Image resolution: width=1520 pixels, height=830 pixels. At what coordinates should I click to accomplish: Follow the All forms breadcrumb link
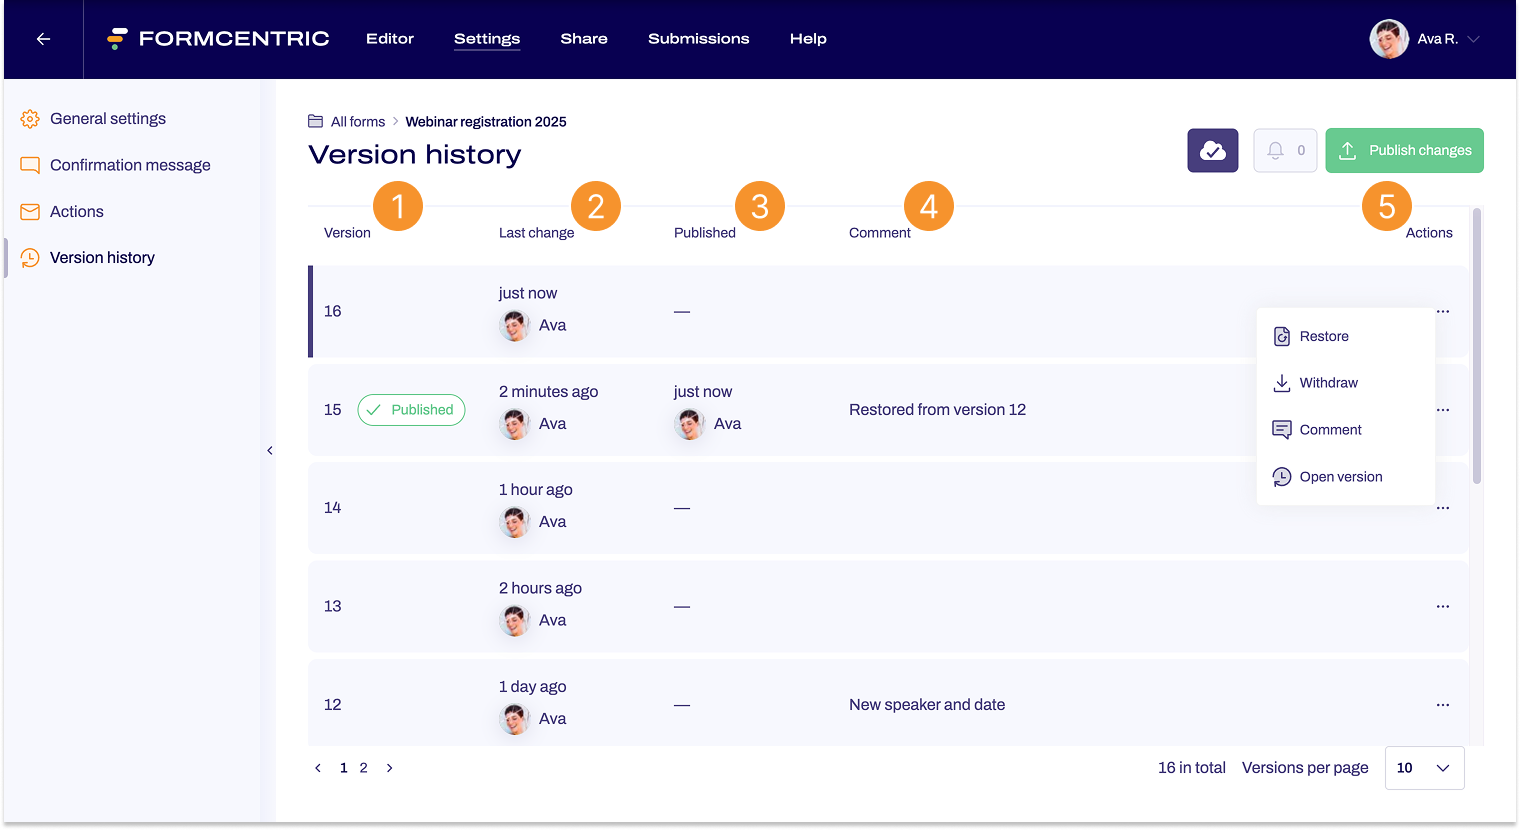[x=357, y=121]
